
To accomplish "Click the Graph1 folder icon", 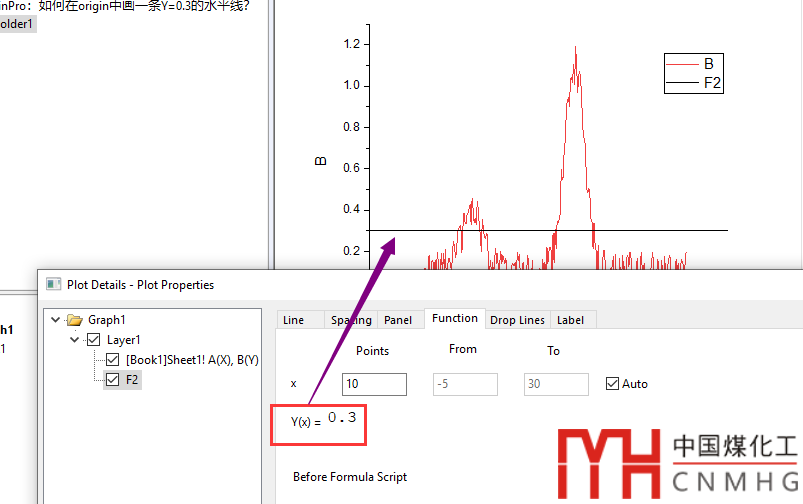I will point(73,321).
